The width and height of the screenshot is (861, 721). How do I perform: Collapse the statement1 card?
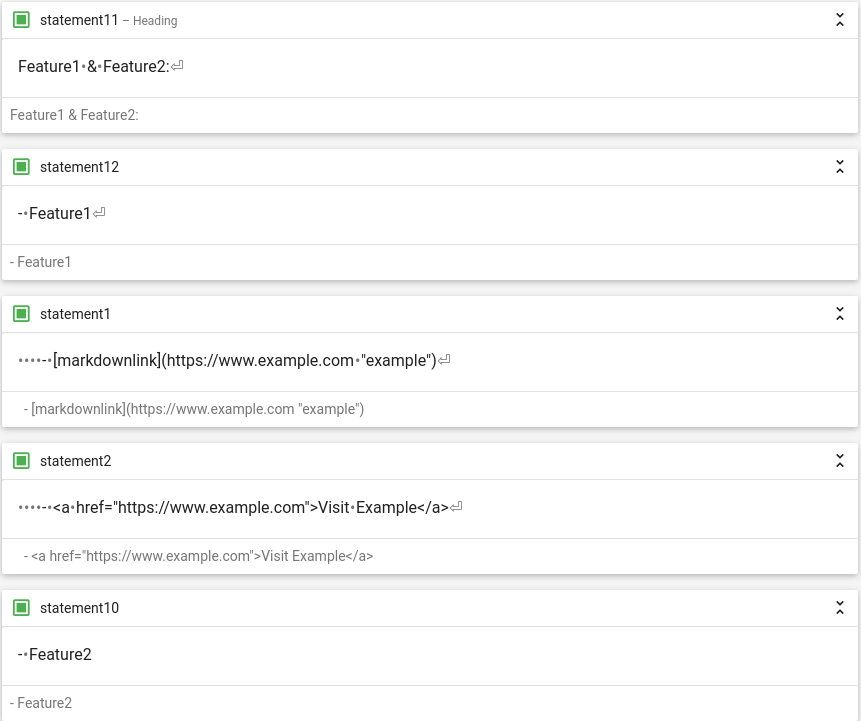click(x=840, y=314)
